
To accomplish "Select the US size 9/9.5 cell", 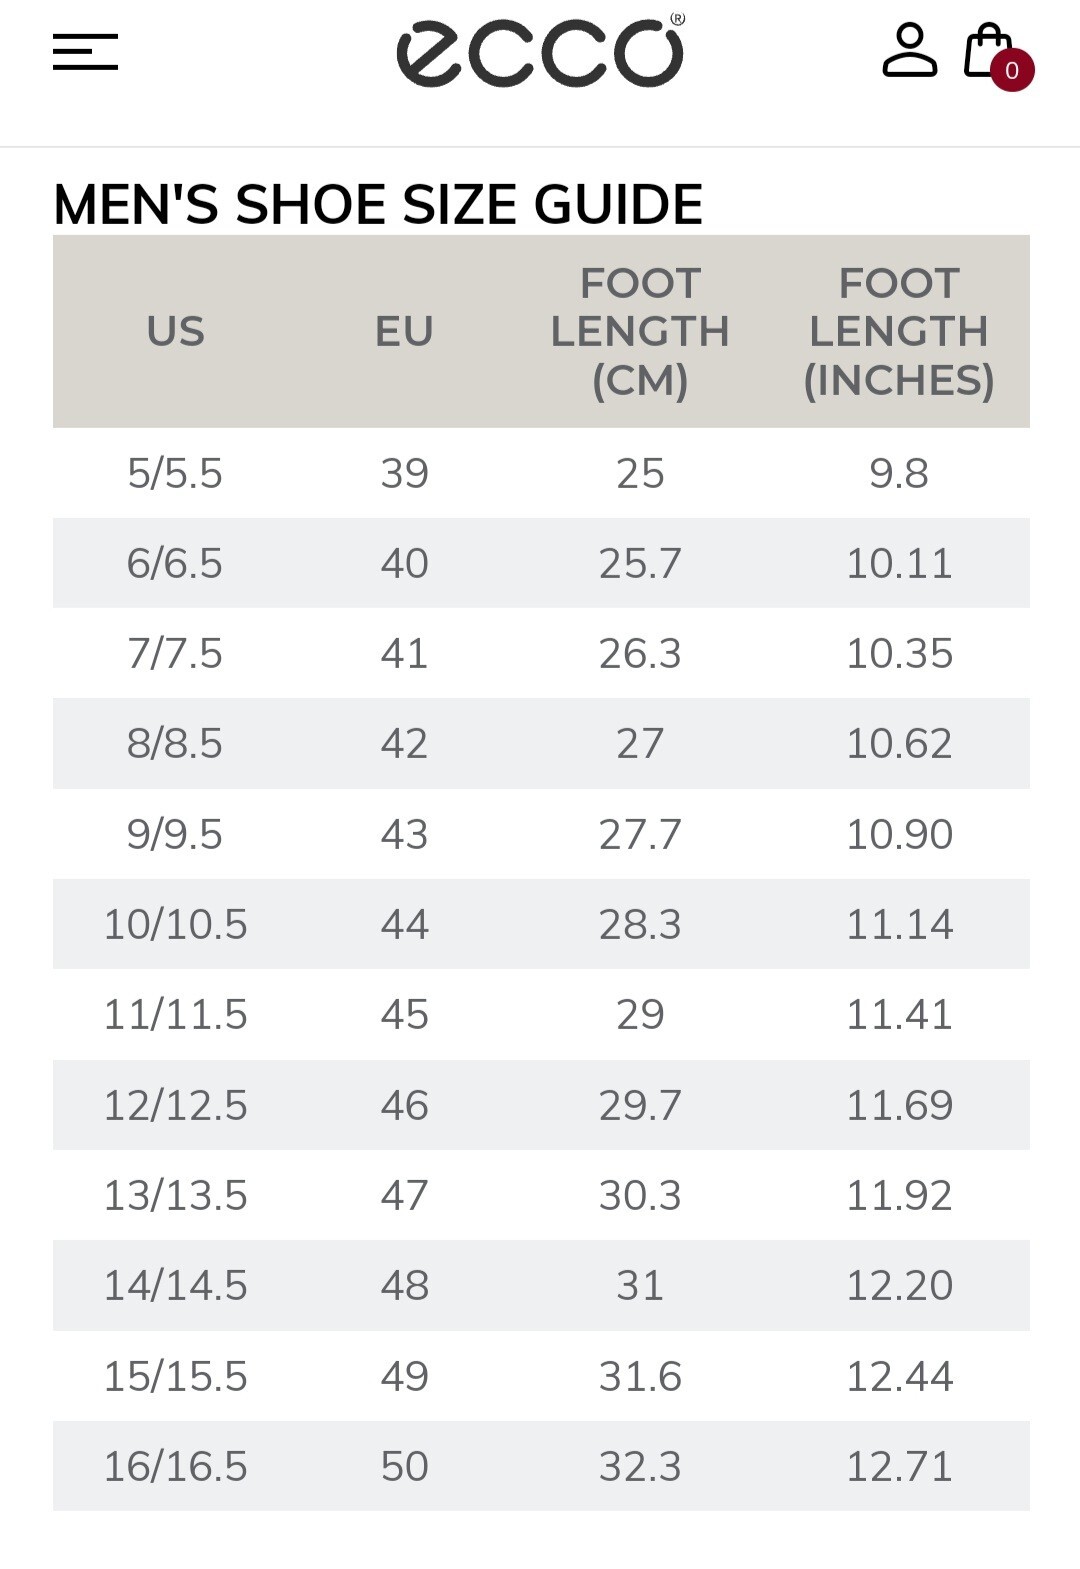I will [x=175, y=834].
